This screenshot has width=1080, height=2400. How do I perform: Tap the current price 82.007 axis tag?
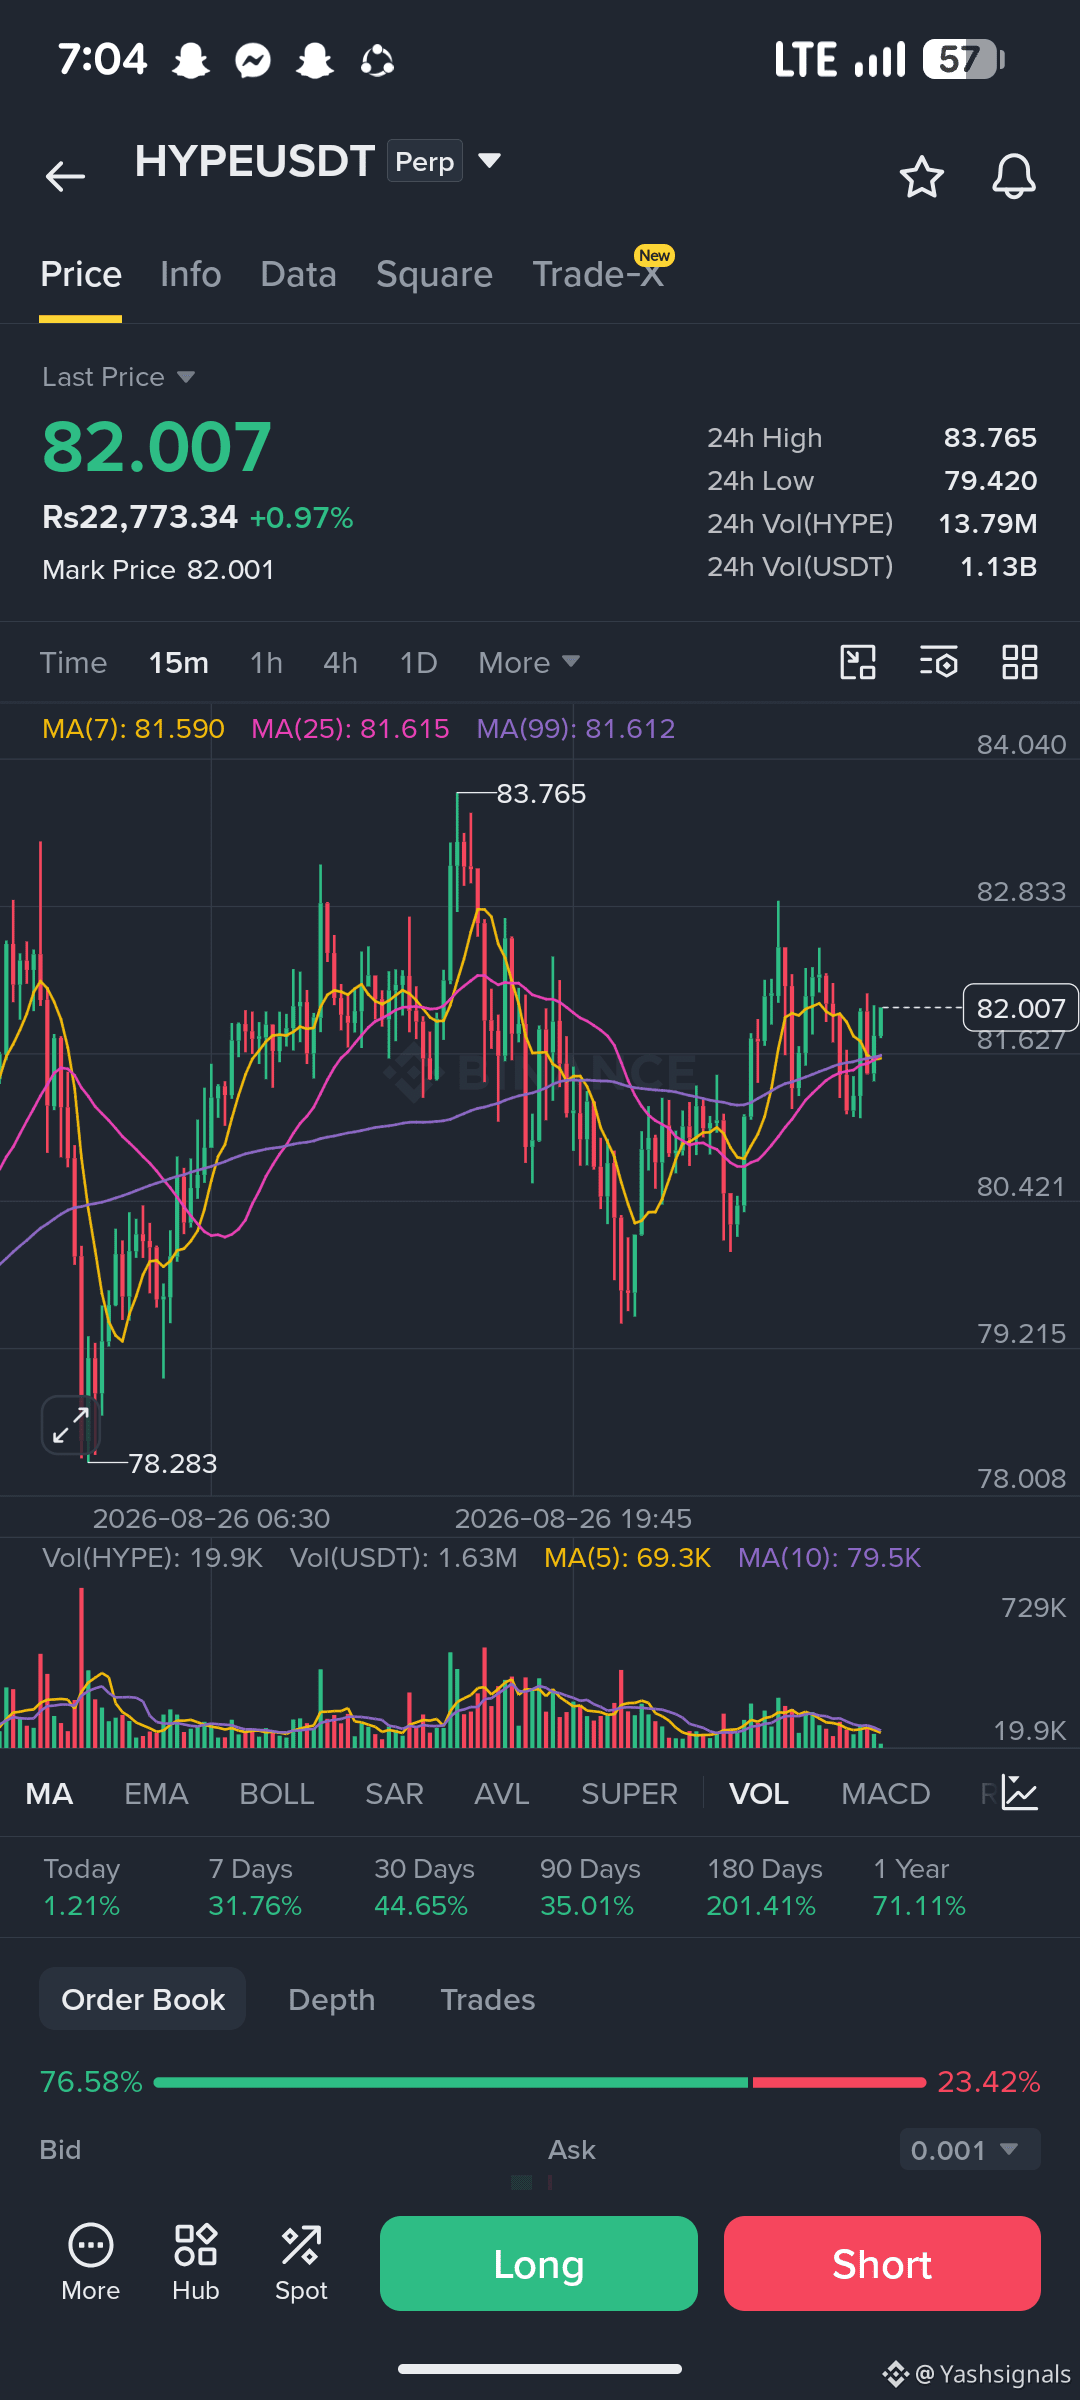click(x=1021, y=1007)
